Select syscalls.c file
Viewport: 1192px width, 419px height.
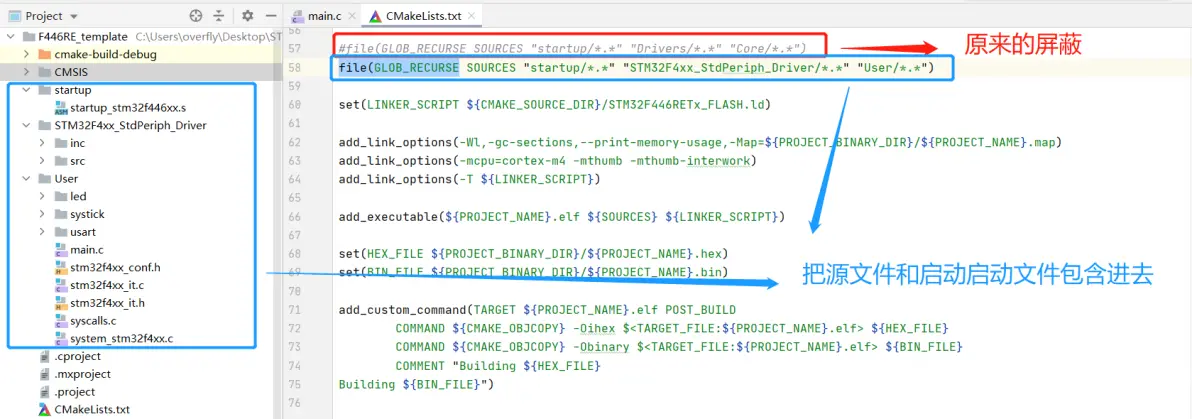[93, 321]
